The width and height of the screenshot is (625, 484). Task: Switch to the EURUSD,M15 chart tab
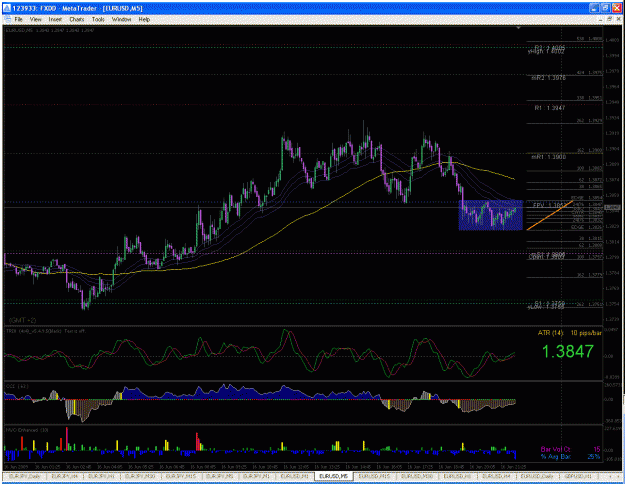pos(374,476)
